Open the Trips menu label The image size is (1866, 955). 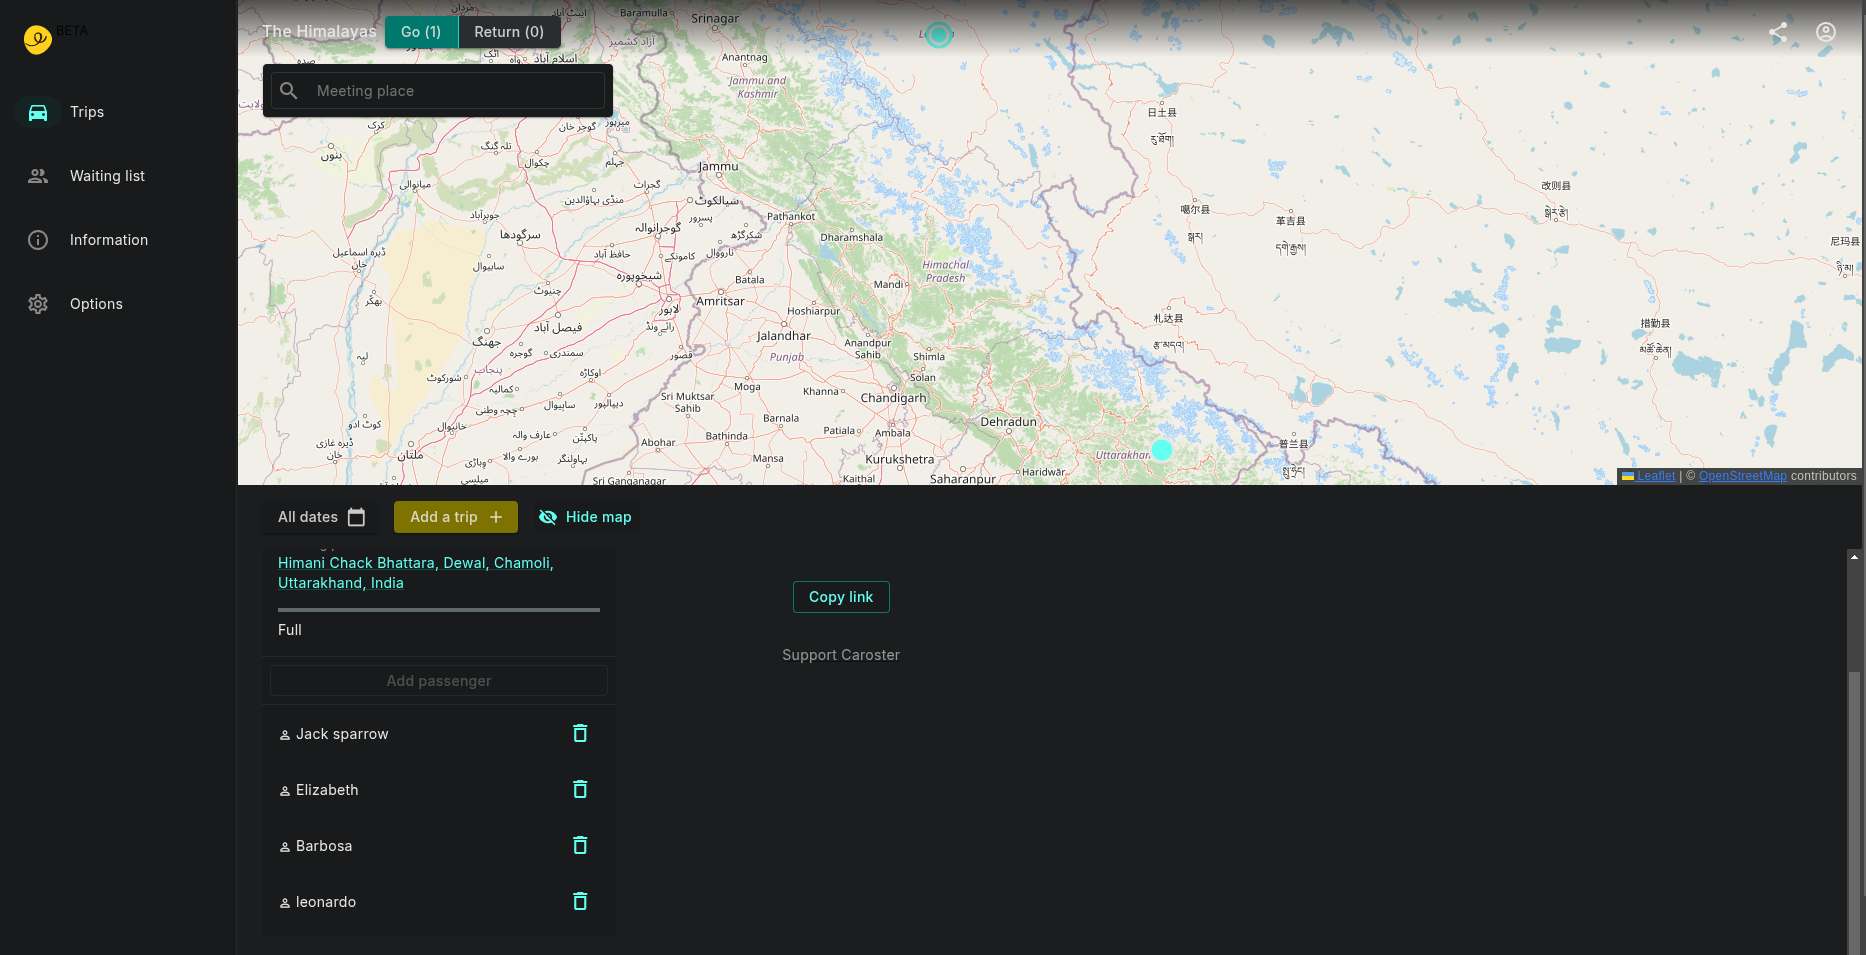(87, 112)
